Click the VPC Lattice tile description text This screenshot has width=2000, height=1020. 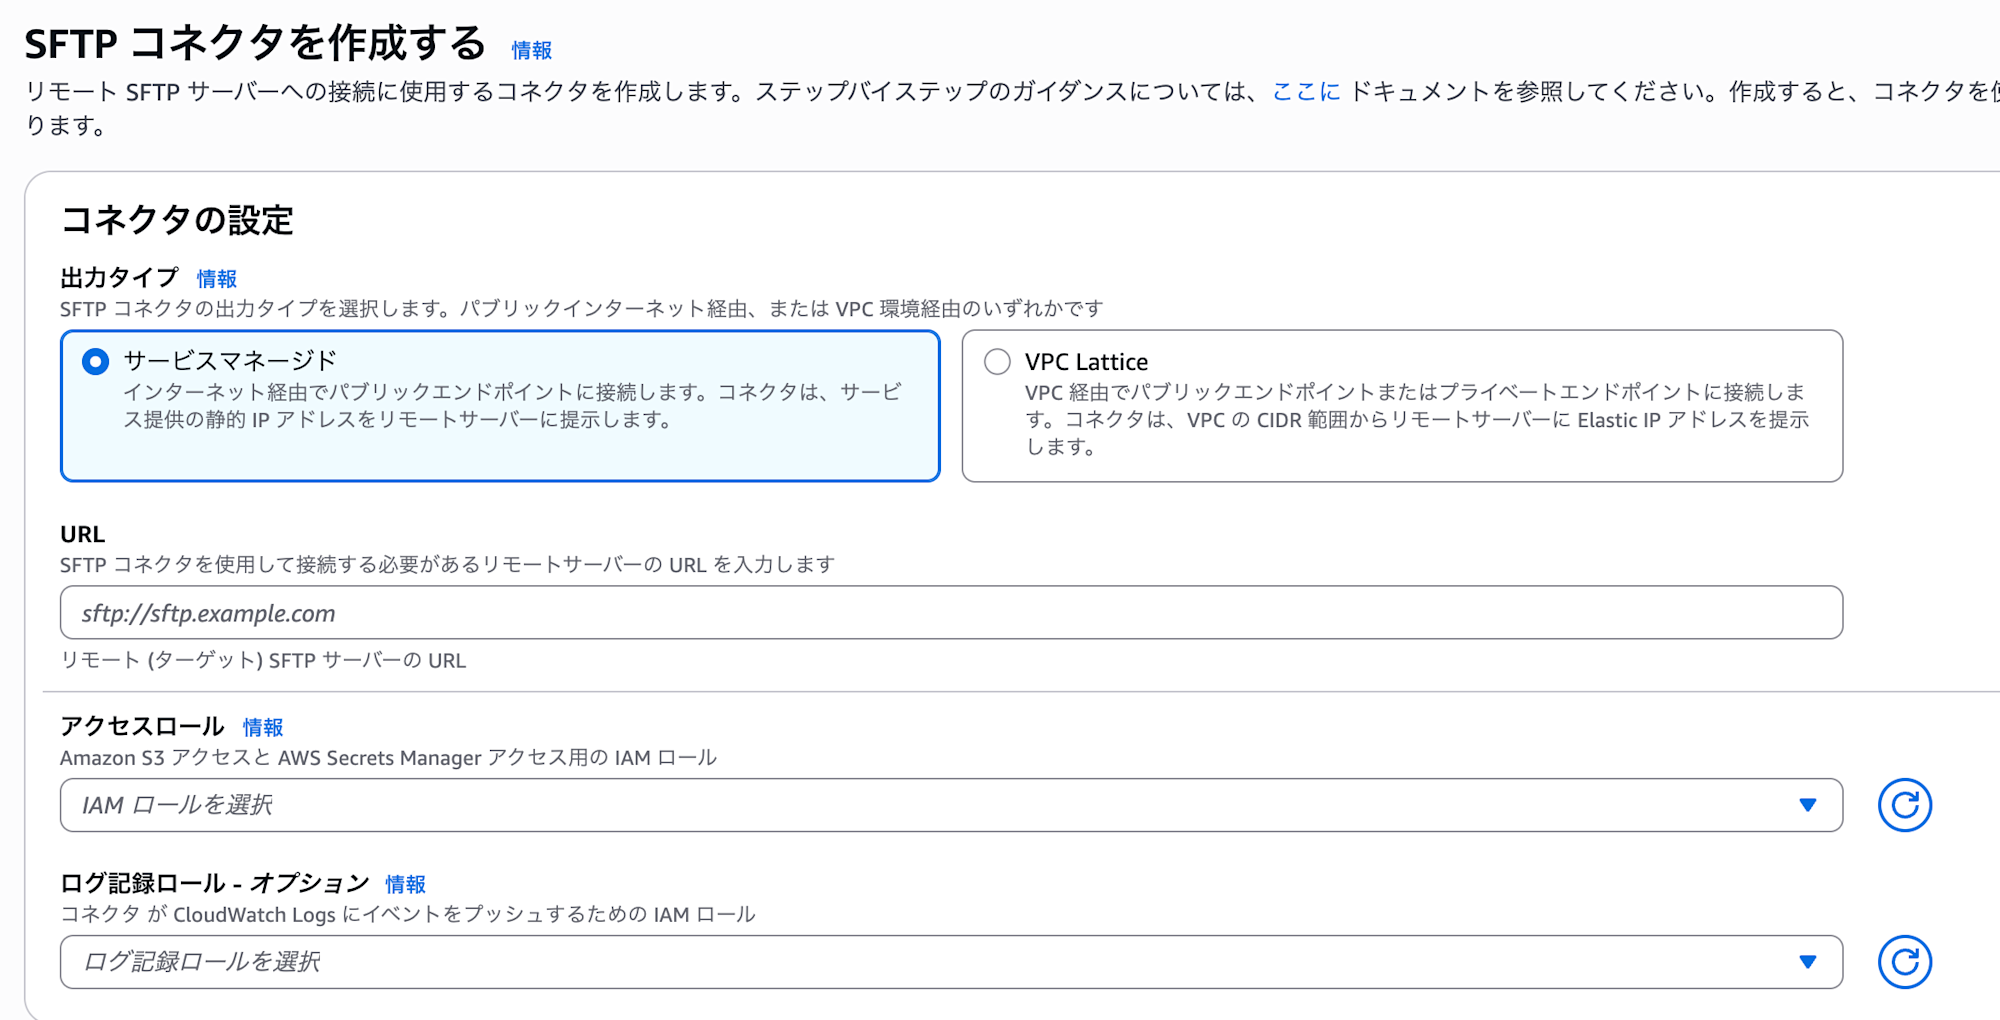(x=1416, y=420)
